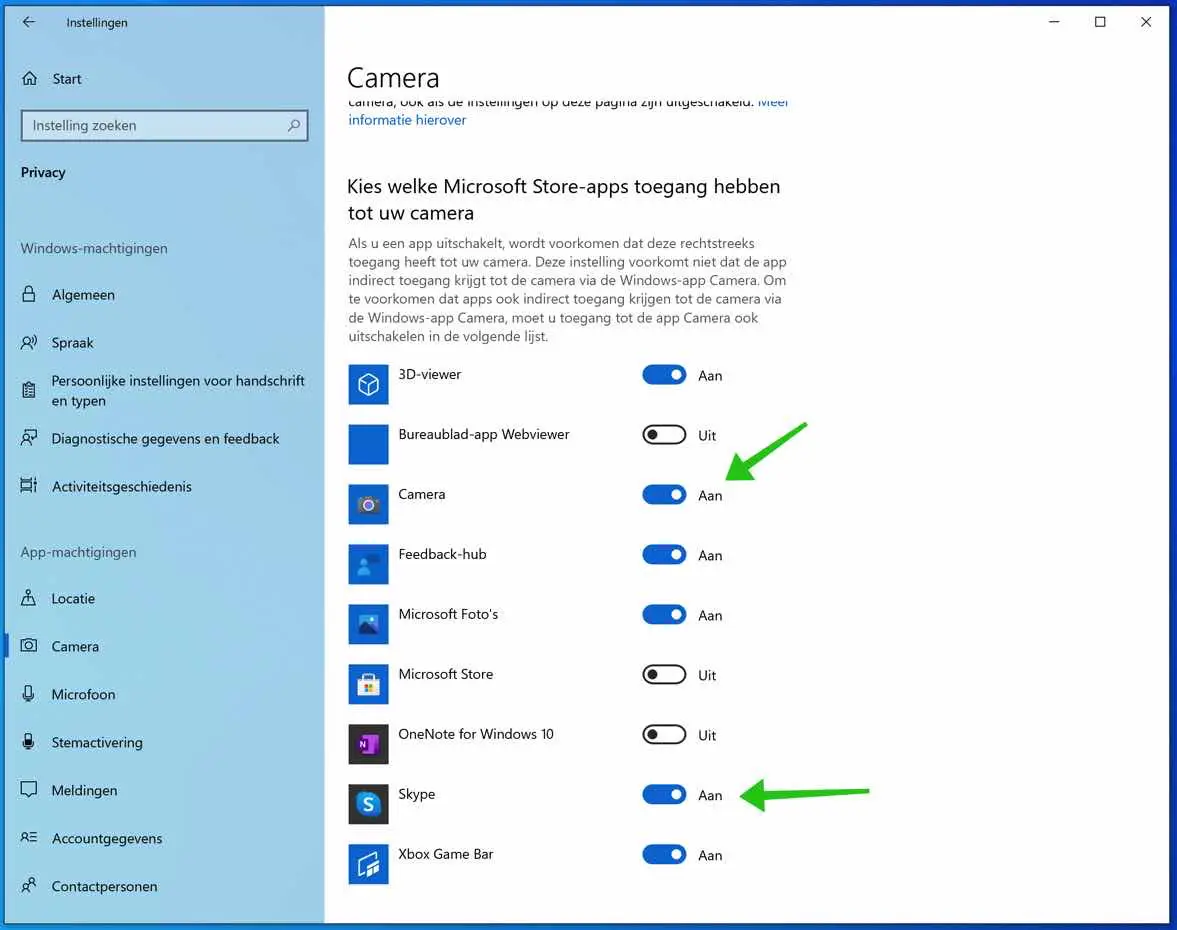Click the Microsoft Foto's app icon

(x=368, y=625)
